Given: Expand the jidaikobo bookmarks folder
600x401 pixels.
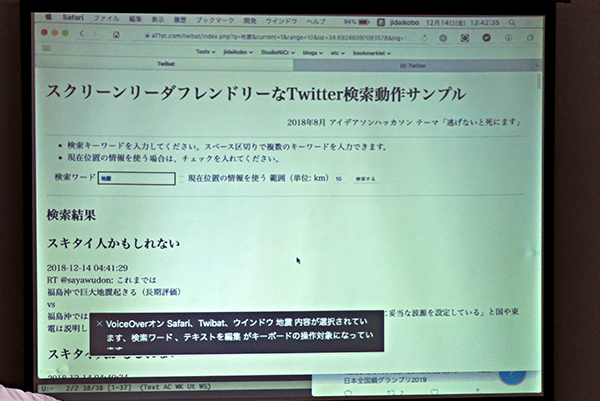Looking at the screenshot, I should 238,52.
